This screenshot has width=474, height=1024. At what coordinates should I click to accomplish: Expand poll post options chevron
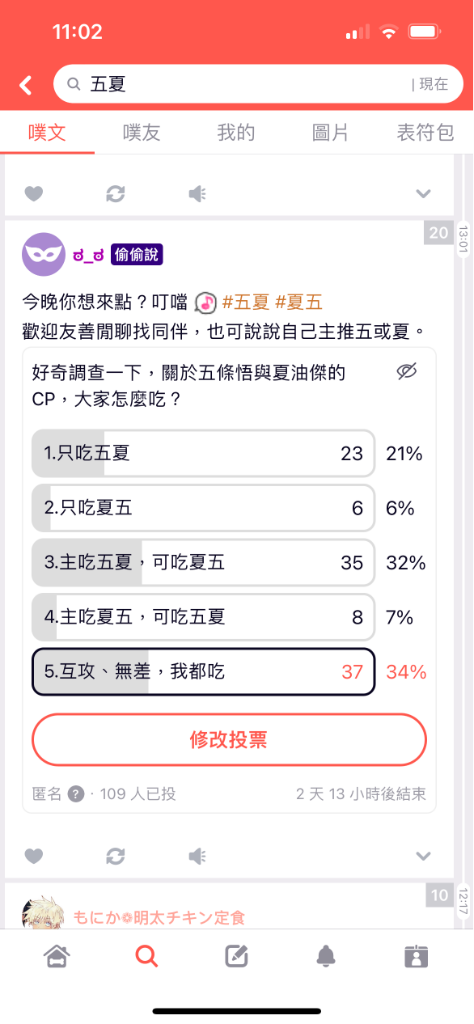[x=423, y=856]
